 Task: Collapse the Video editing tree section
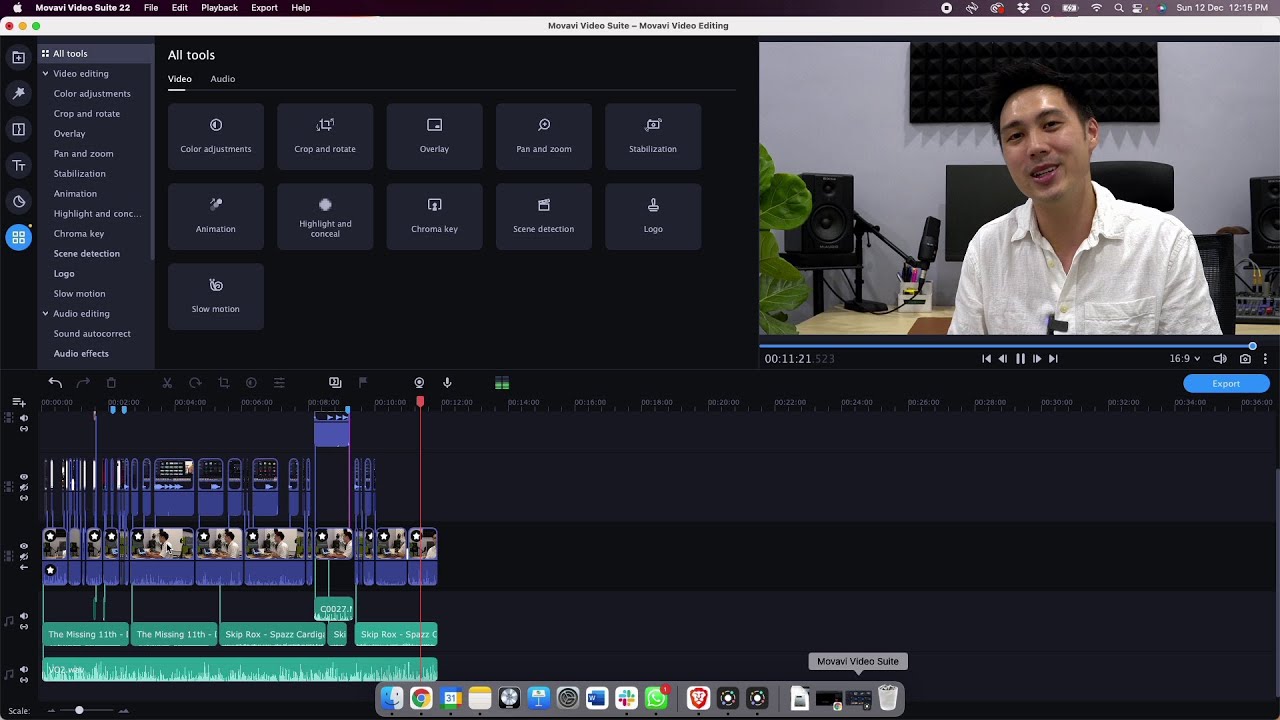[x=45, y=74]
